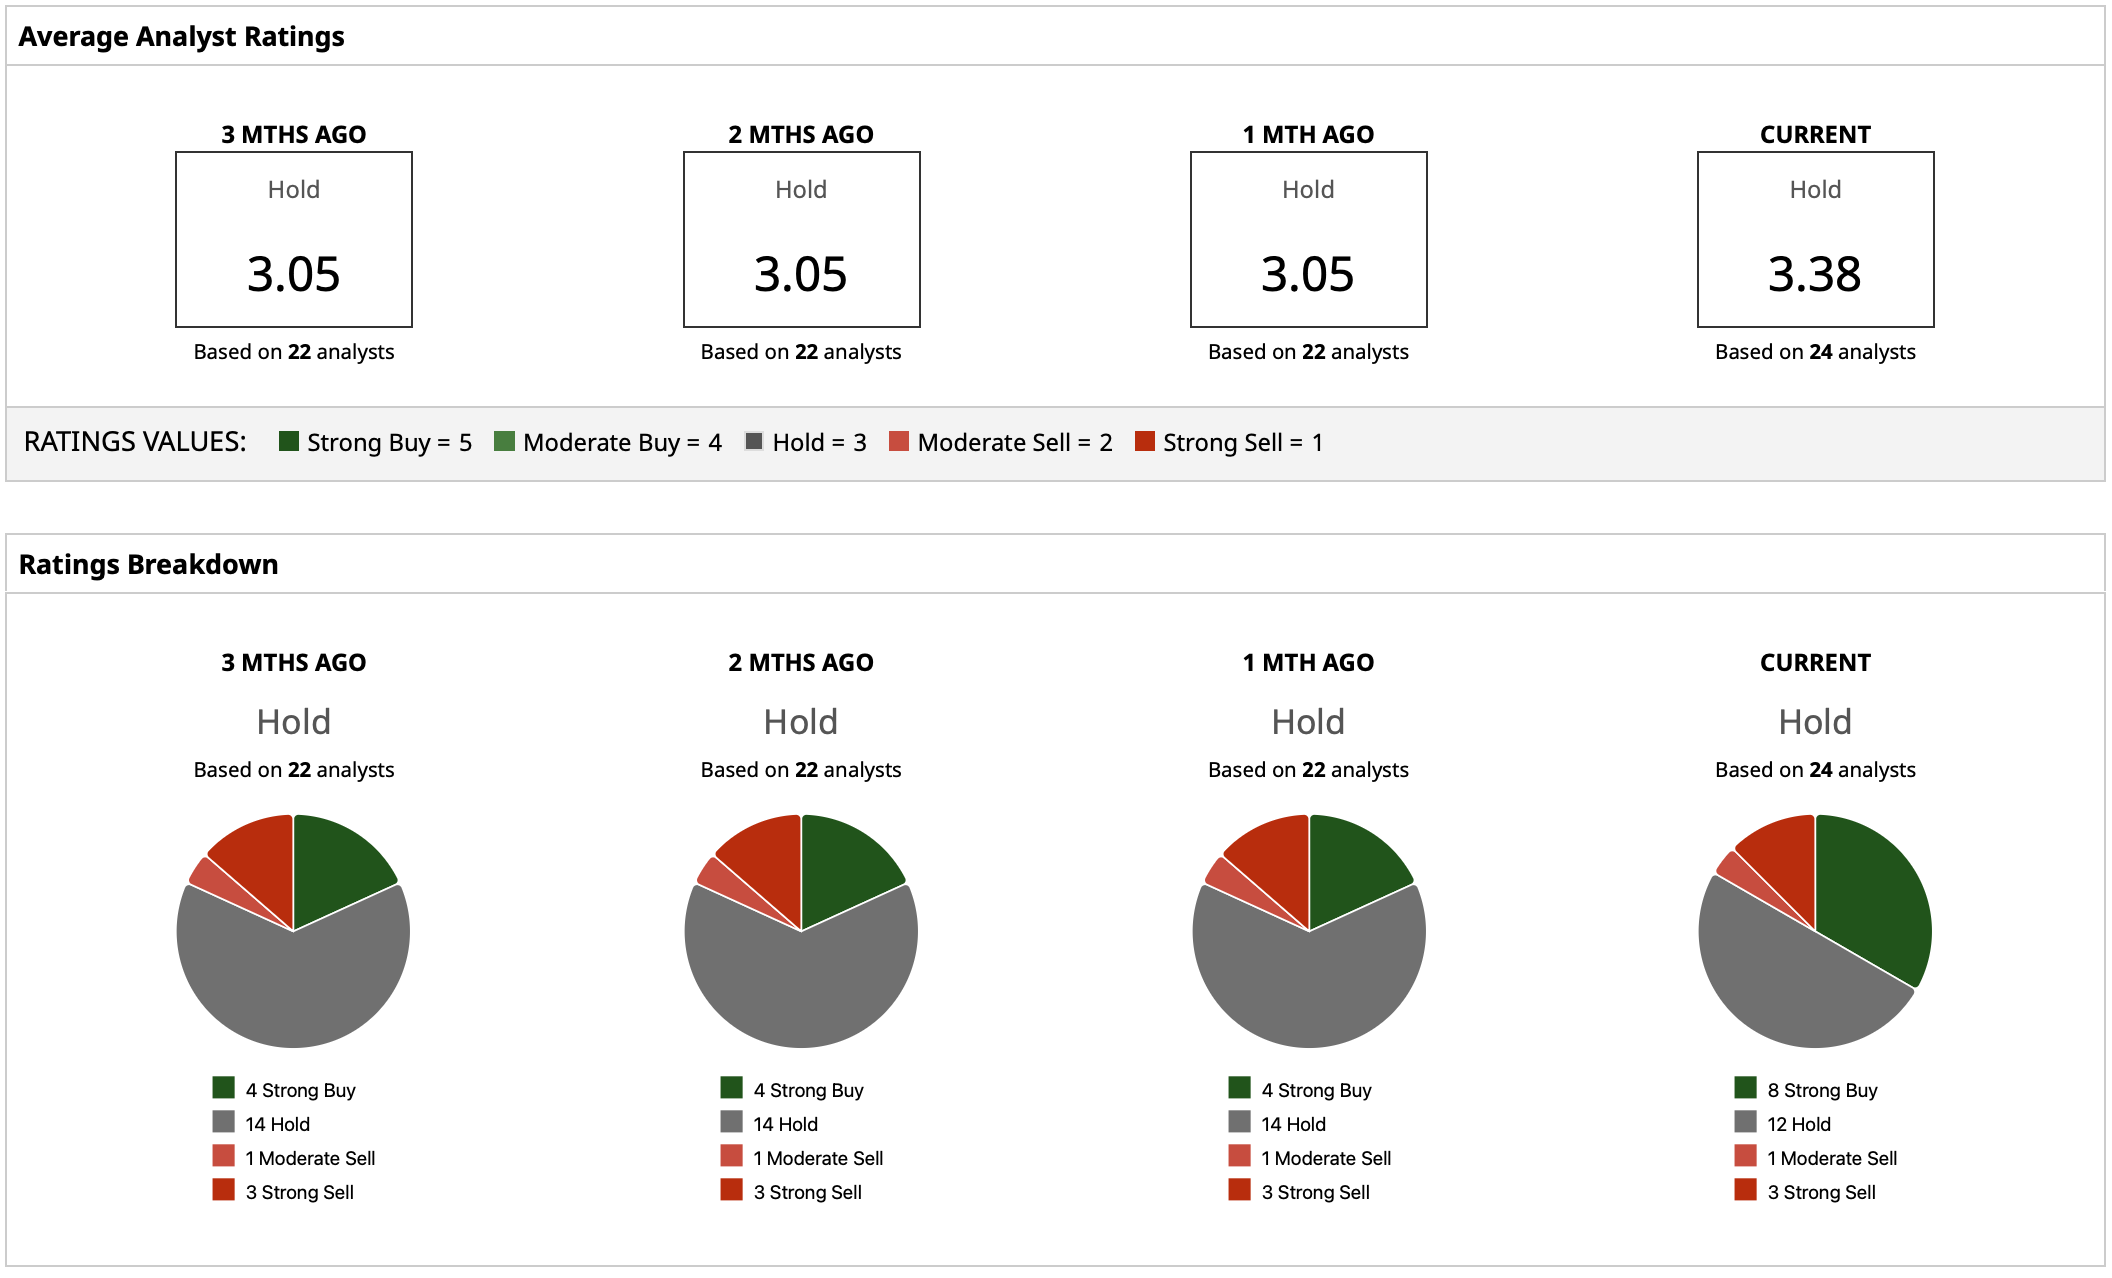Click the dark red slice of the 1 Mth Ago pie
Viewport: 2112px width, 1278px height.
(x=1275, y=860)
